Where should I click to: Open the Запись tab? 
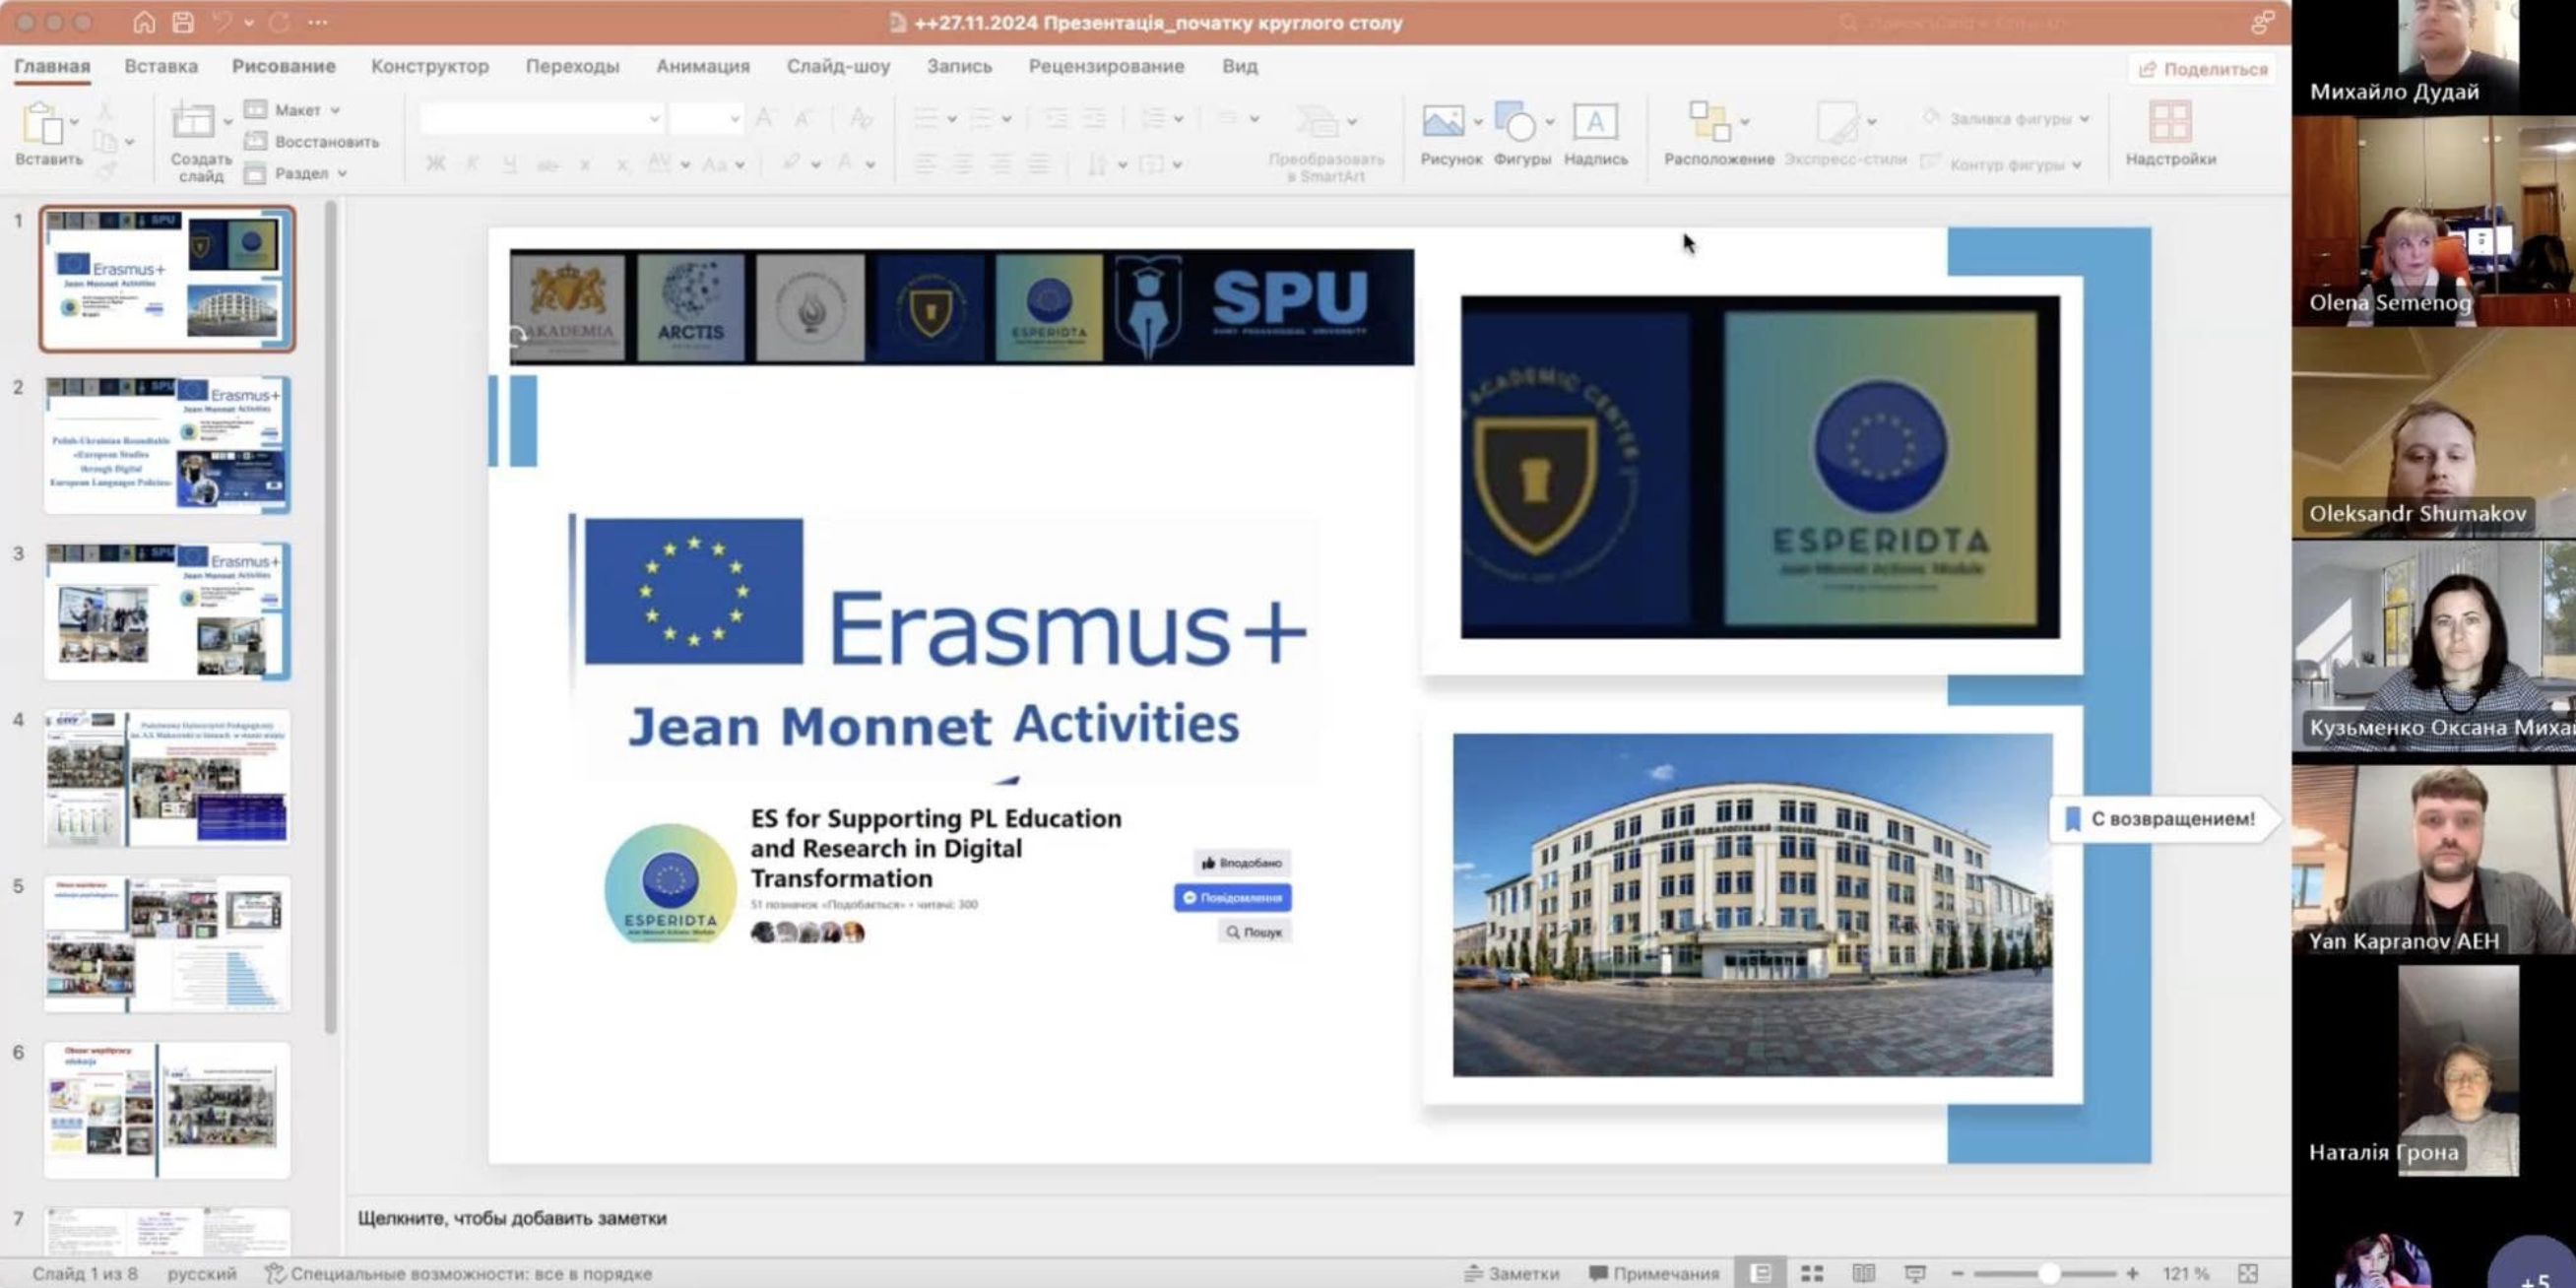(x=959, y=66)
